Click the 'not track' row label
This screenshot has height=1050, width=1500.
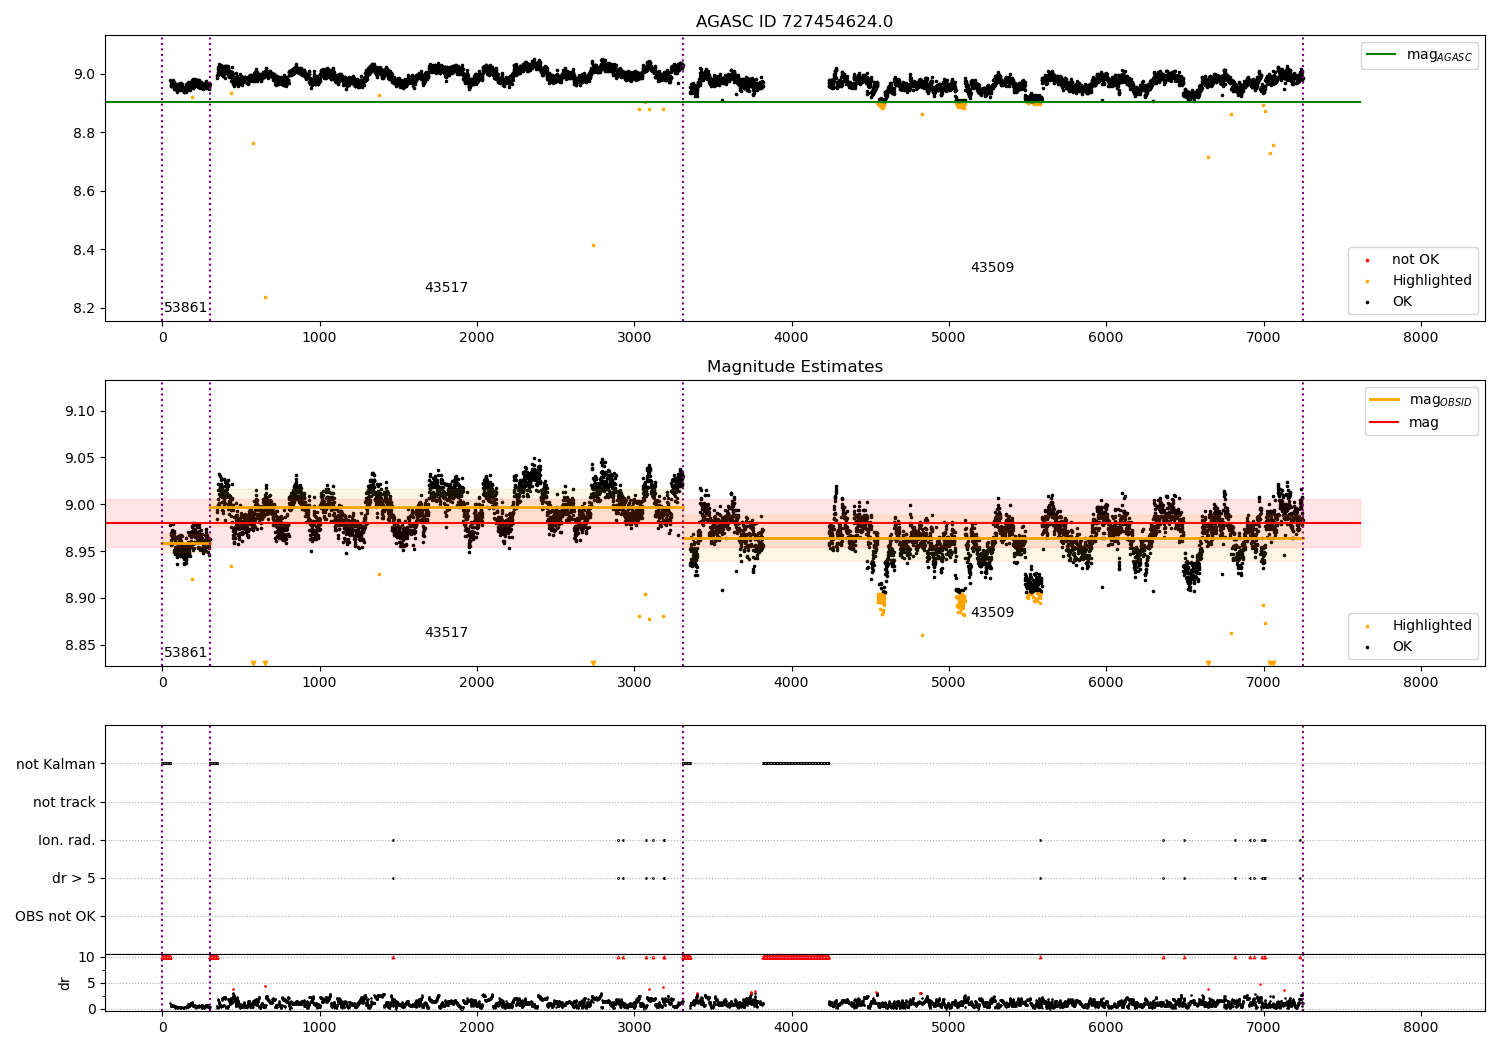point(64,802)
